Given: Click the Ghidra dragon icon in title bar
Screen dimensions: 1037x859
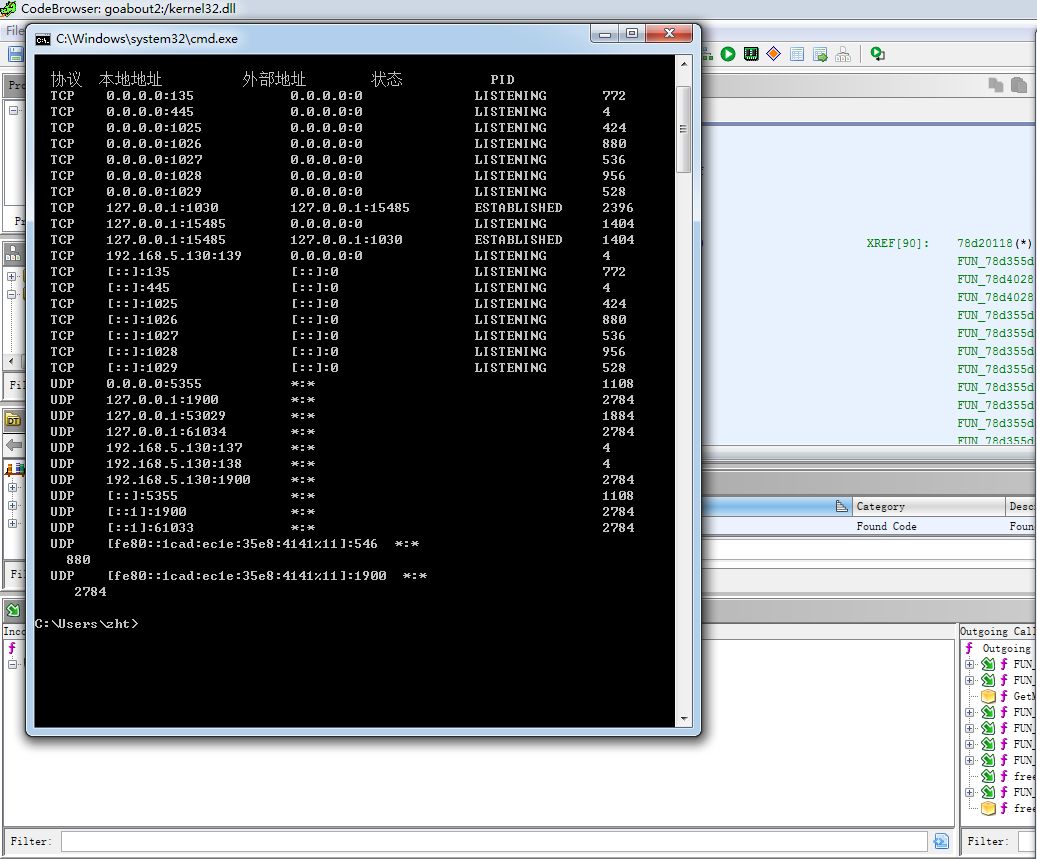Looking at the screenshot, I should tap(9, 9).
